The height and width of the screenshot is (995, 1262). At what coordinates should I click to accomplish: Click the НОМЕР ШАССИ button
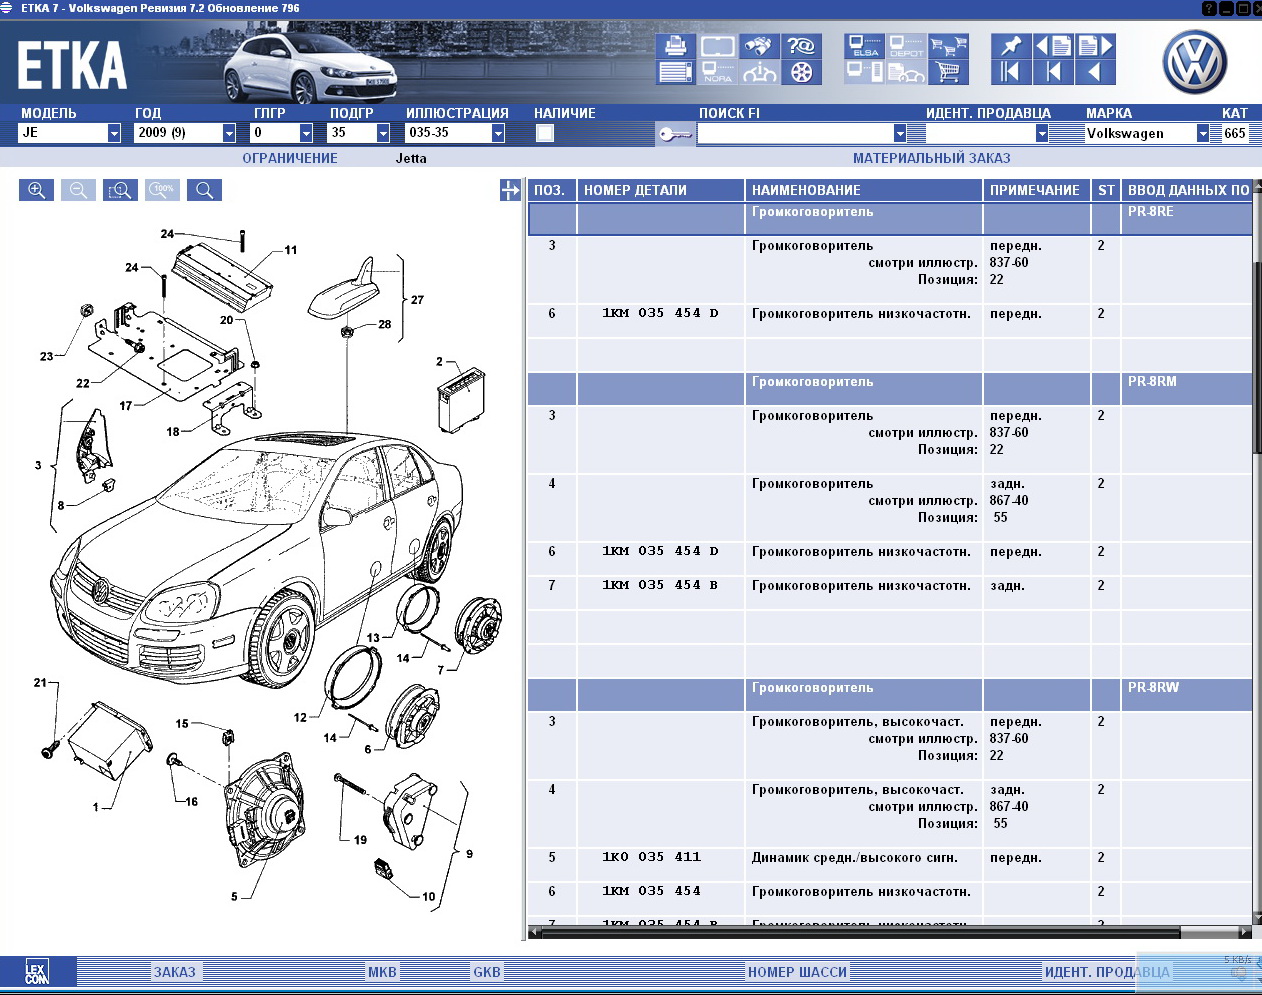pyautogui.click(x=798, y=972)
